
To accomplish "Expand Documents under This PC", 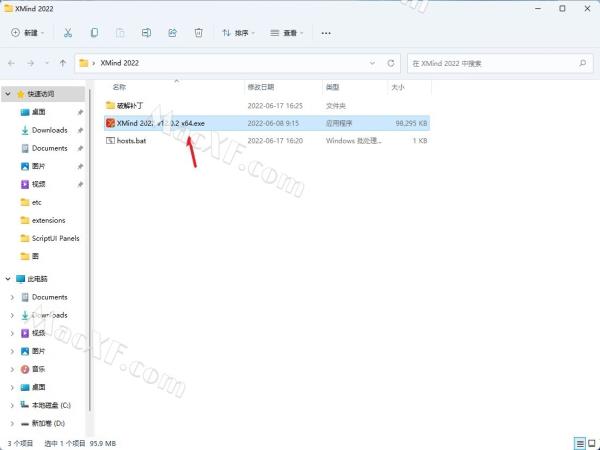I will coord(12,297).
